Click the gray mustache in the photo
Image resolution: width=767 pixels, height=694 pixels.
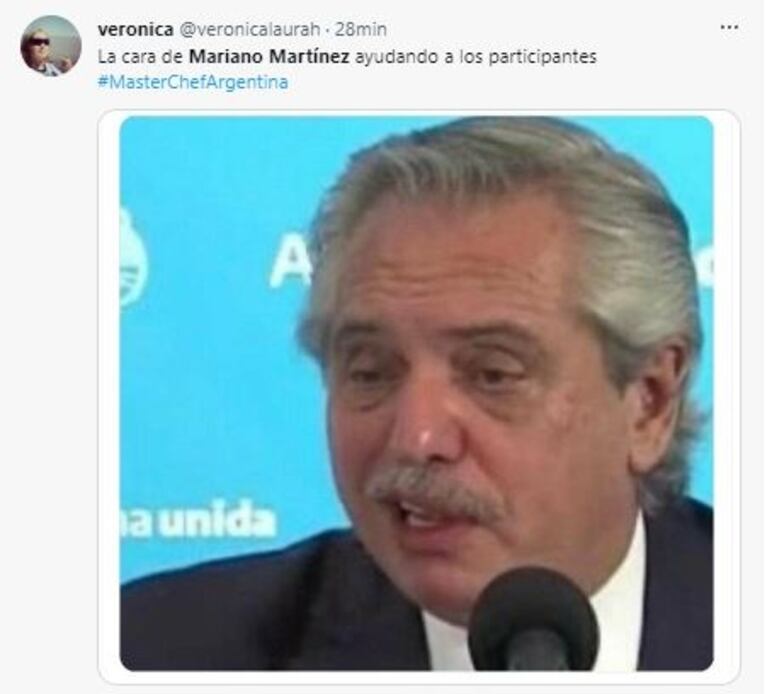[x=436, y=492]
